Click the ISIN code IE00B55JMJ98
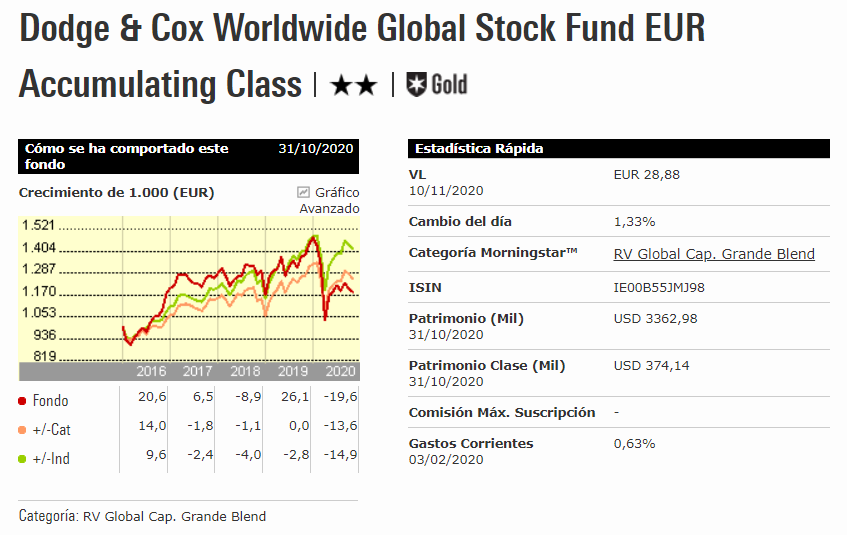This screenshot has width=847, height=536. click(x=661, y=287)
